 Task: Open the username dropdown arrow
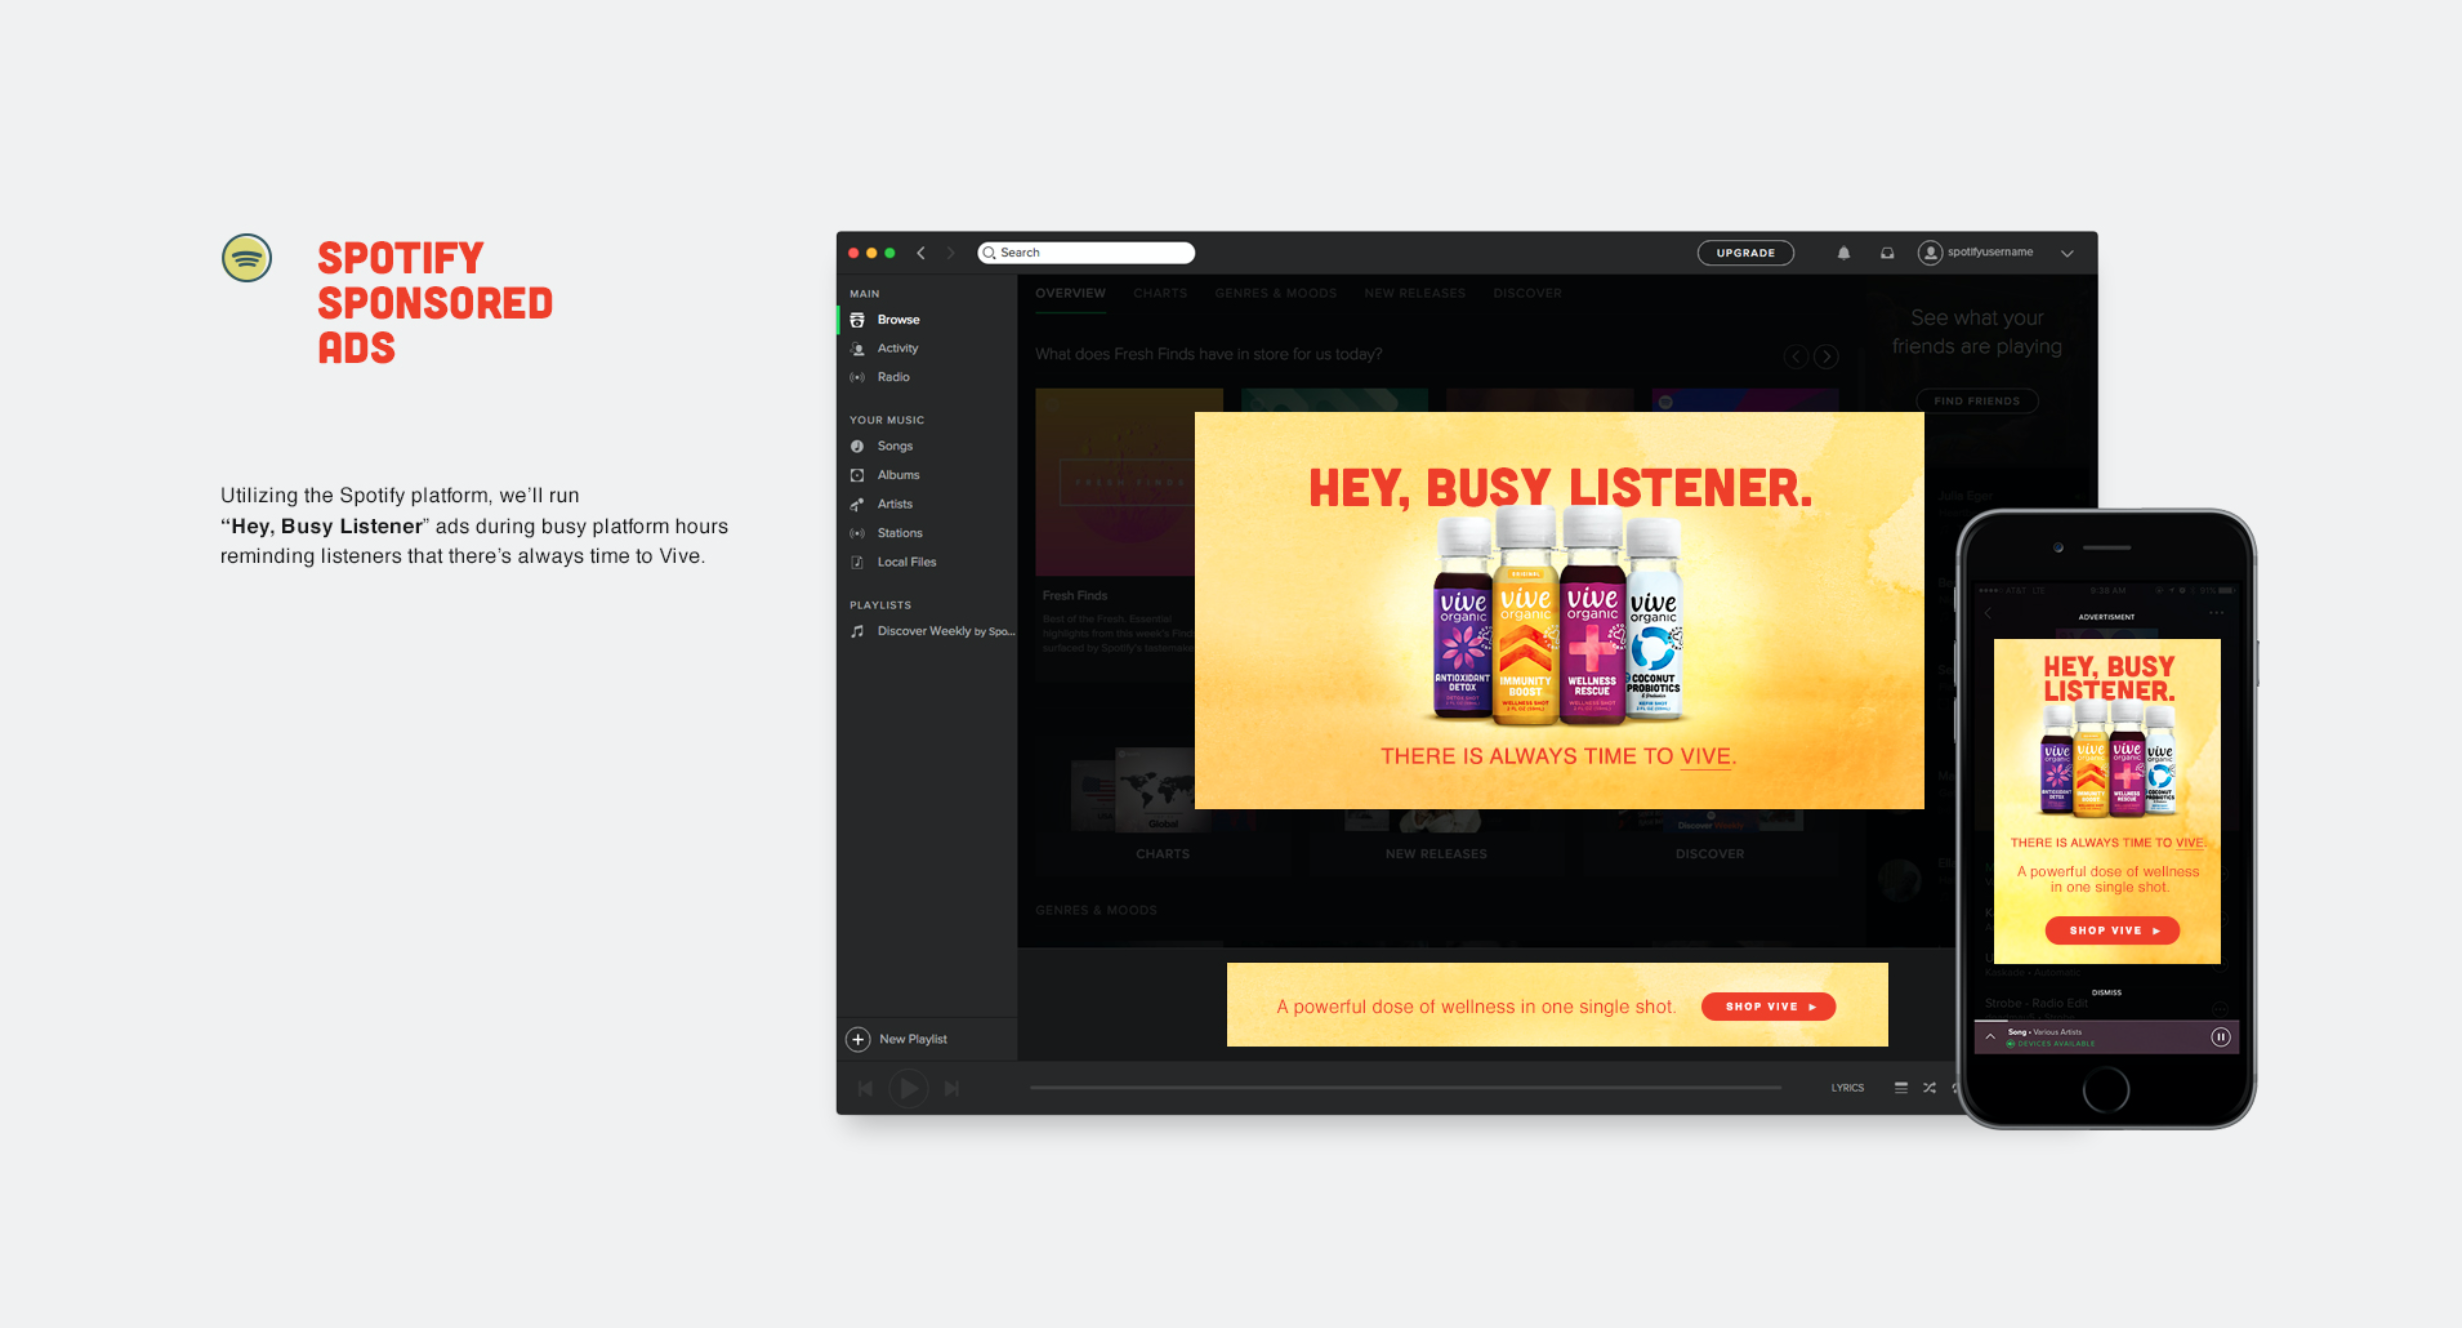pos(2067,253)
